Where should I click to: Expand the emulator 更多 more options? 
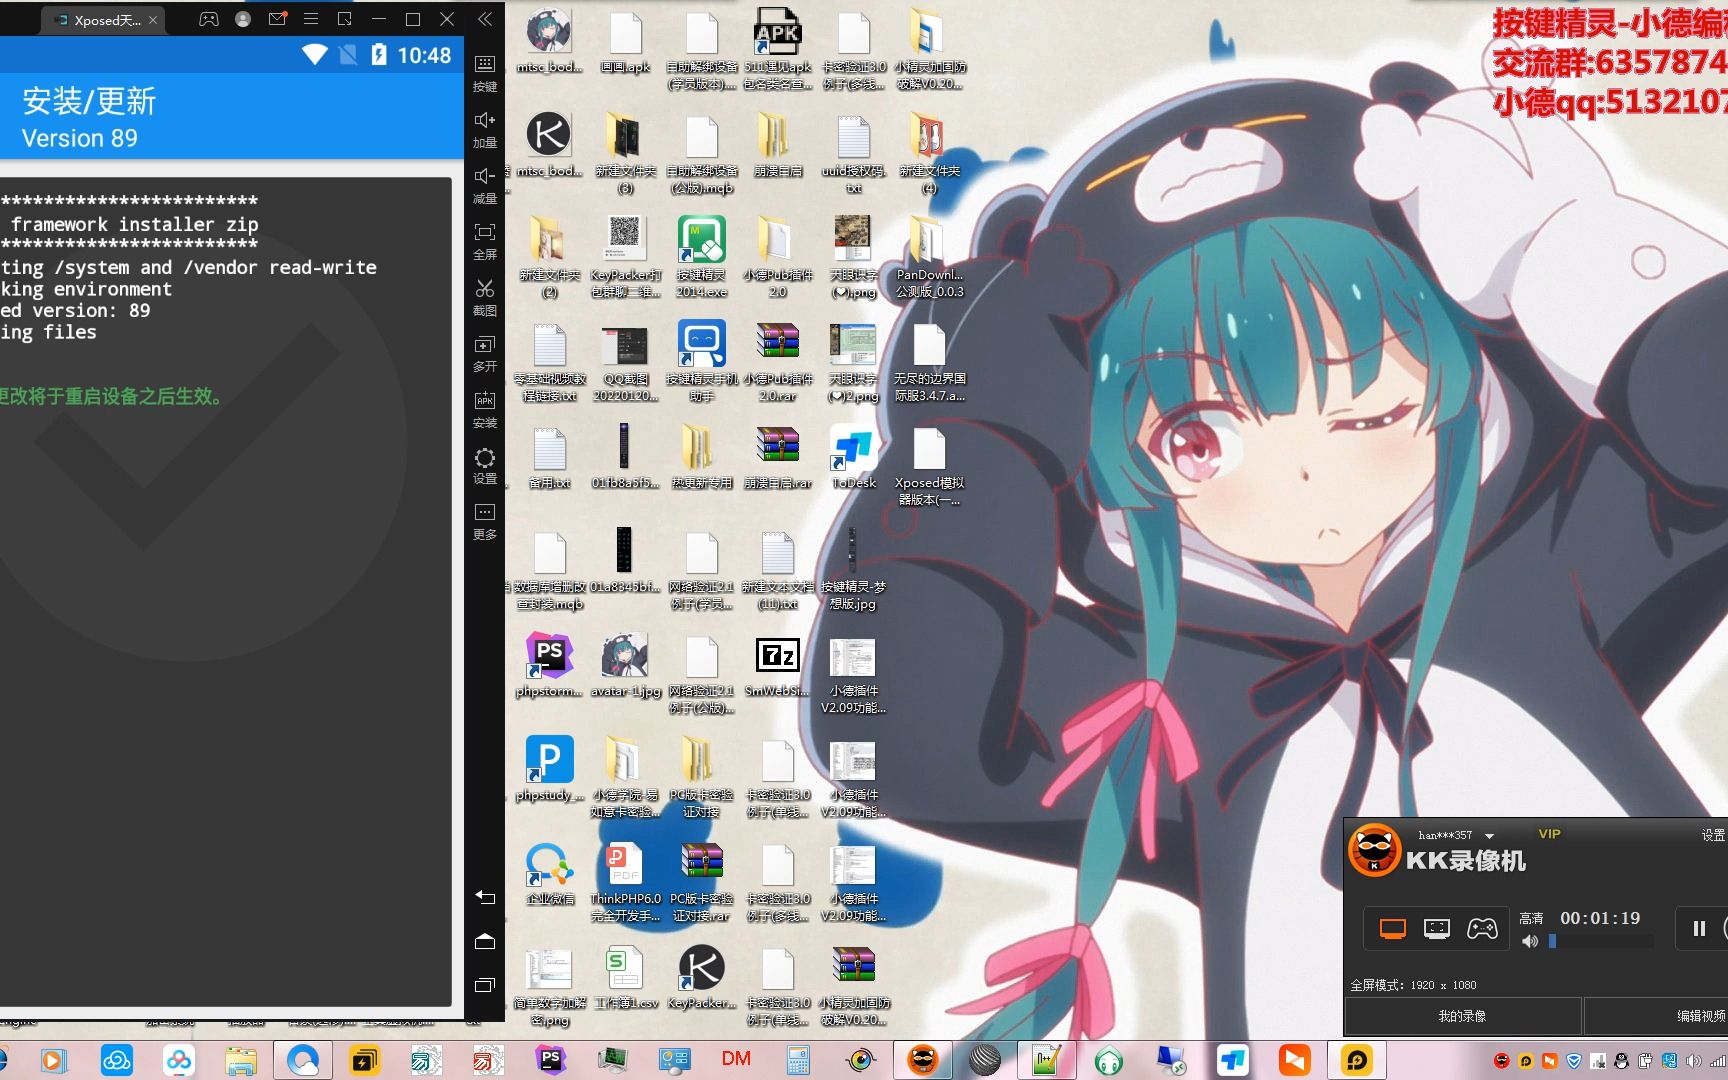485,521
